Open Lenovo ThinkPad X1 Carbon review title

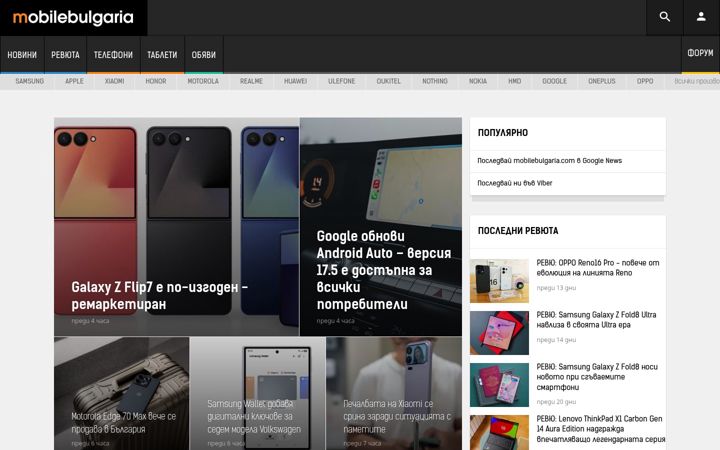(601, 429)
